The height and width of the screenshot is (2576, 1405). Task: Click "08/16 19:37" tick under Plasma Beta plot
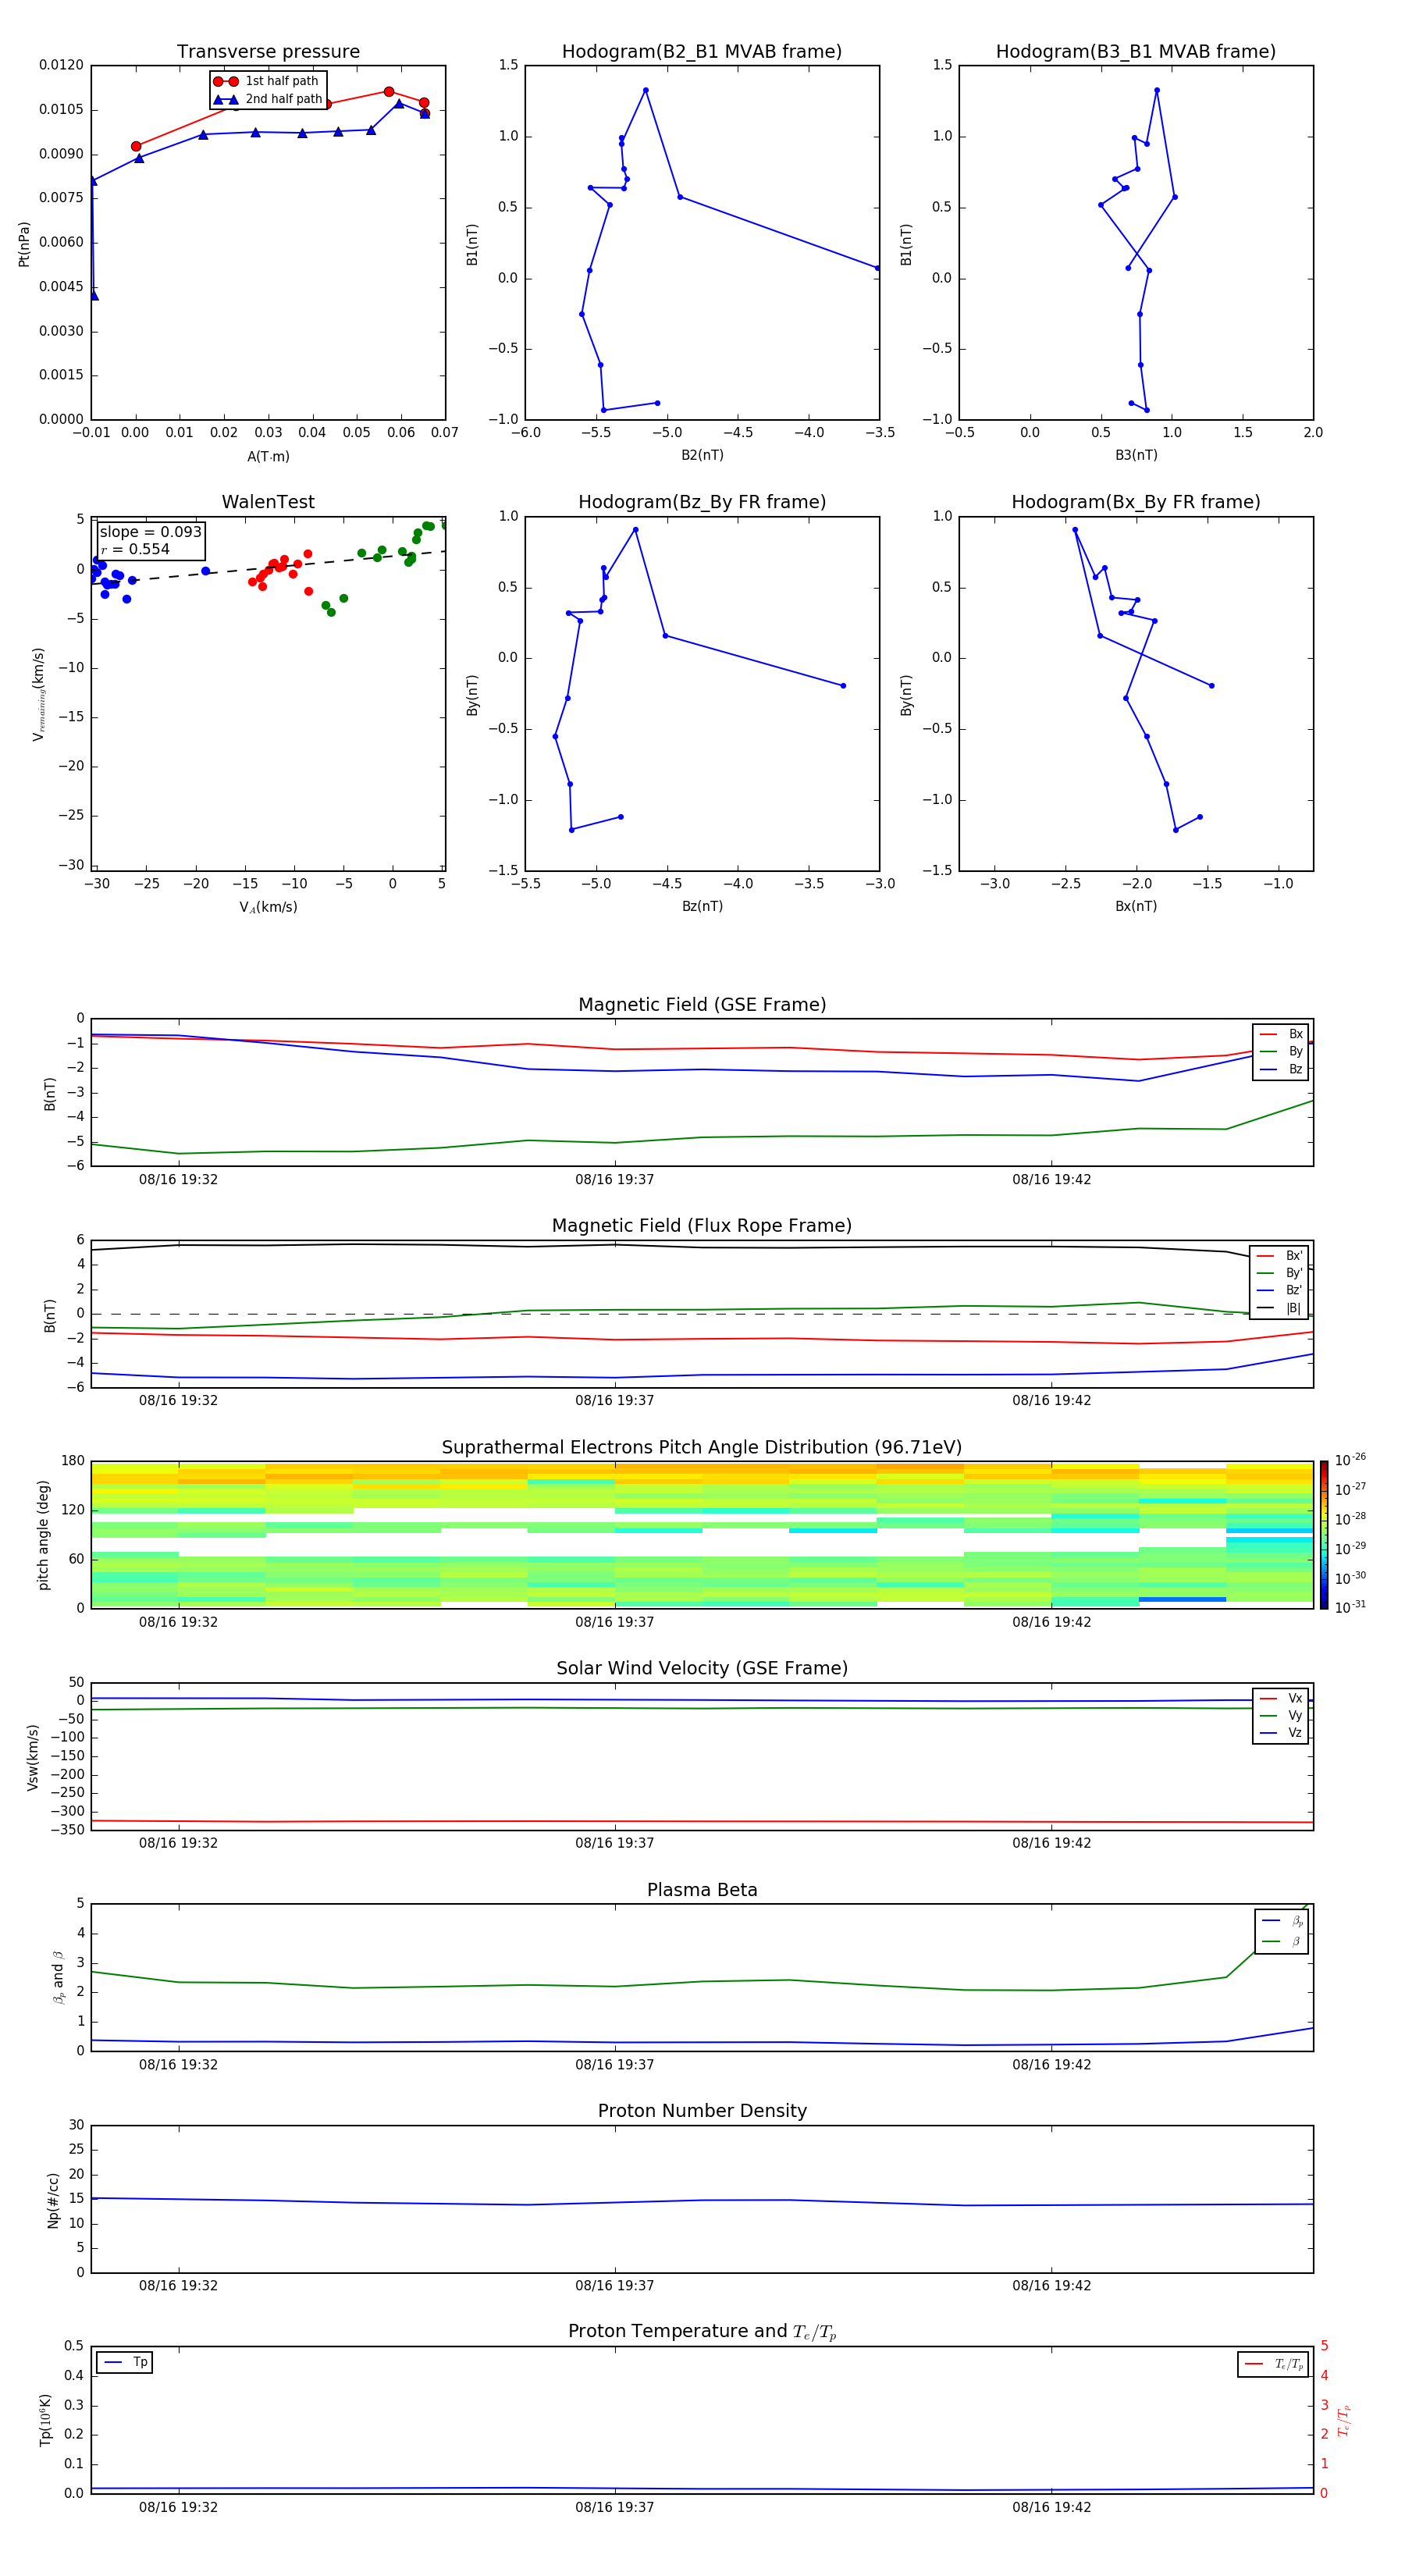tap(614, 2064)
